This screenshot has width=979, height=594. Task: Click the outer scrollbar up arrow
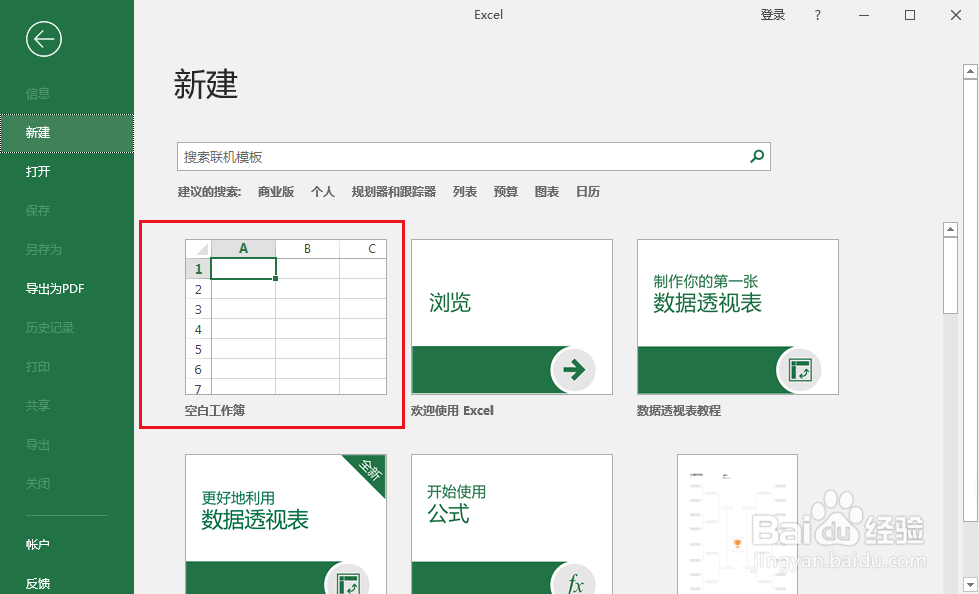pos(970,72)
